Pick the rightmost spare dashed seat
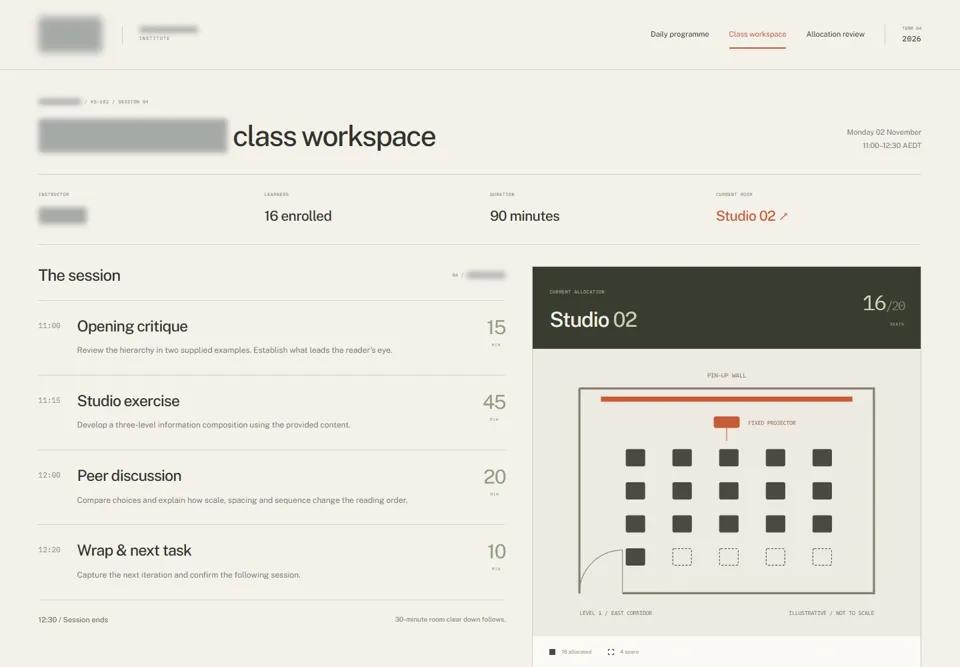 point(822,557)
